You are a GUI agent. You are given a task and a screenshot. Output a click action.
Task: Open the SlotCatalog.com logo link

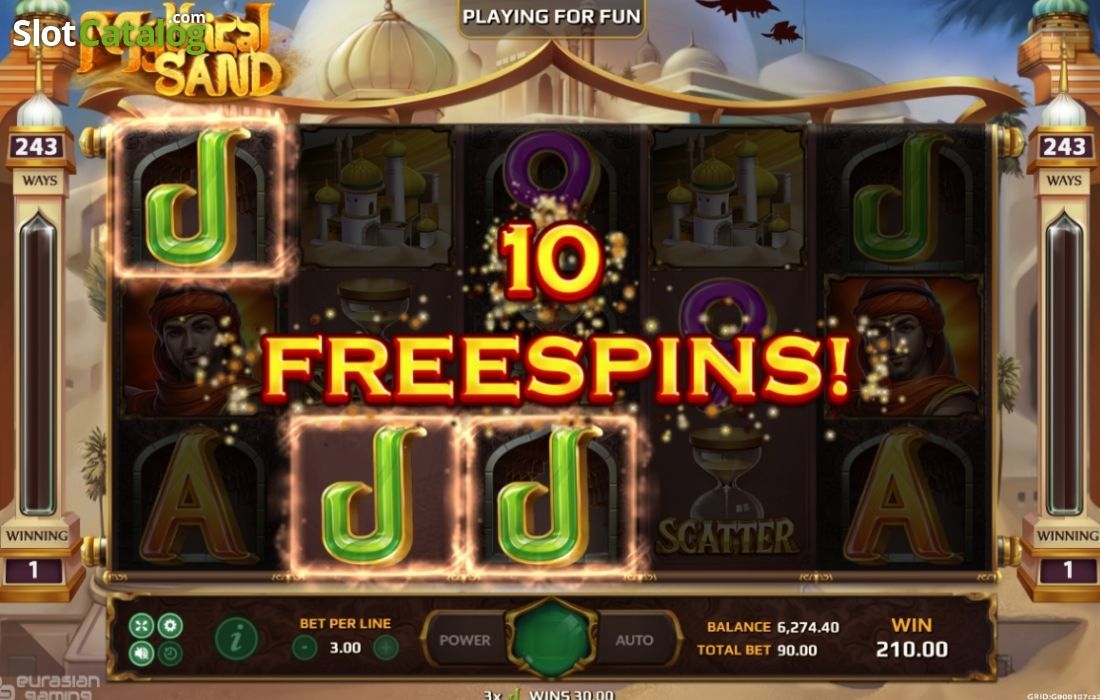click(109, 32)
